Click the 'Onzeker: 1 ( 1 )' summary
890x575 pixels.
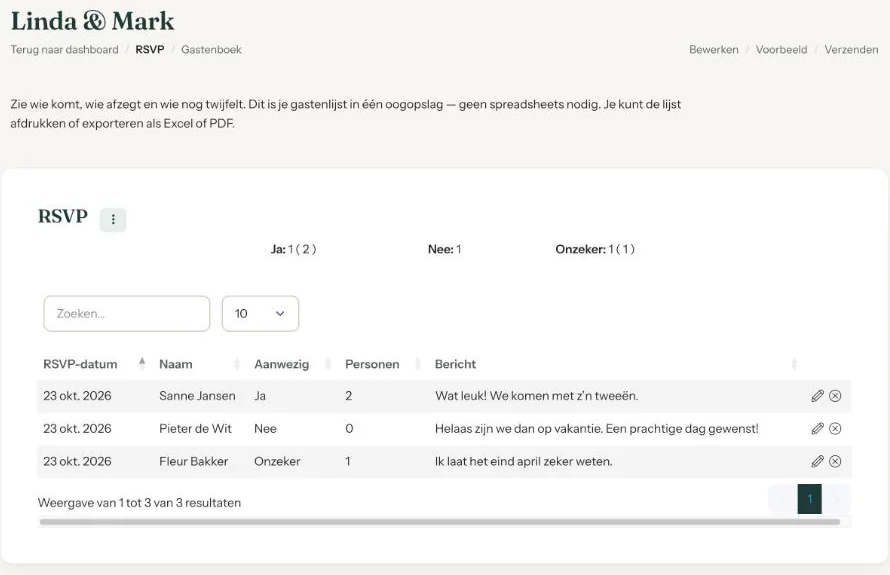tap(595, 249)
